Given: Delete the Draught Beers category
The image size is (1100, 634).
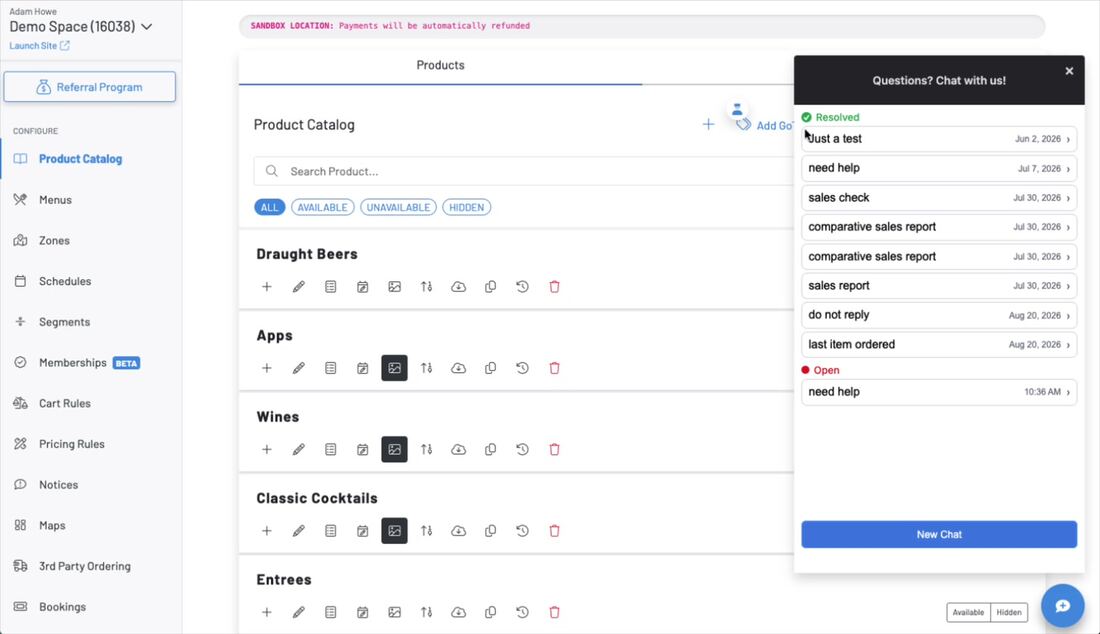Looking at the screenshot, I should pyautogui.click(x=554, y=286).
